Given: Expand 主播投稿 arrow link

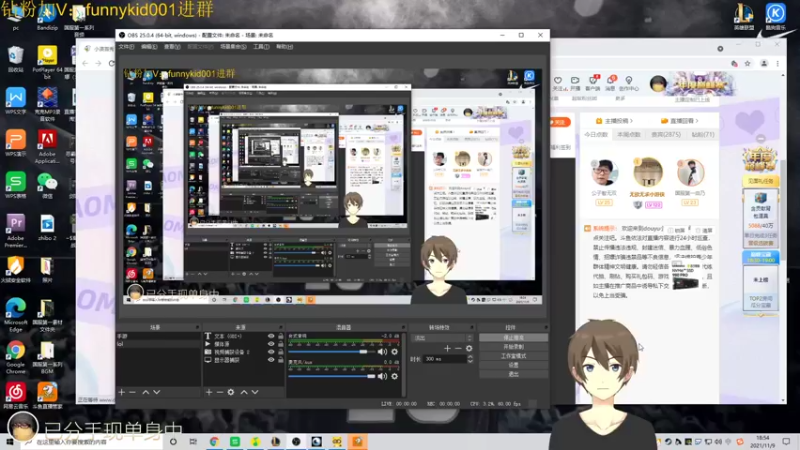Looking at the screenshot, I should tap(615, 121).
